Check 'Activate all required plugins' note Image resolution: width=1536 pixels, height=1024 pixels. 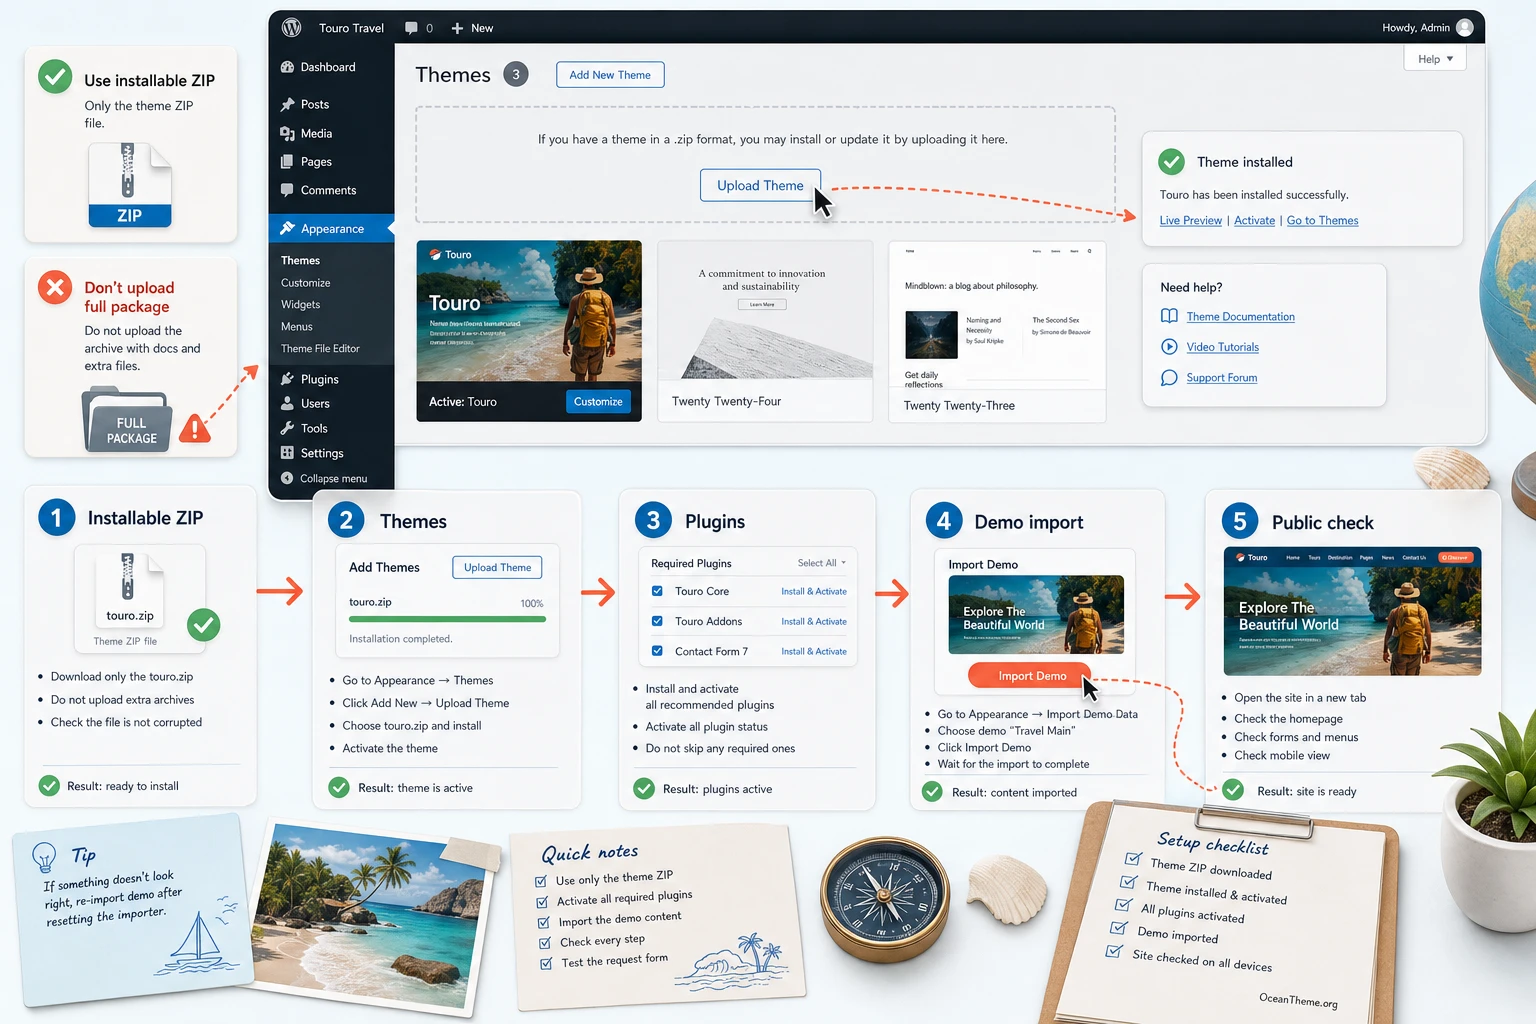(x=543, y=902)
